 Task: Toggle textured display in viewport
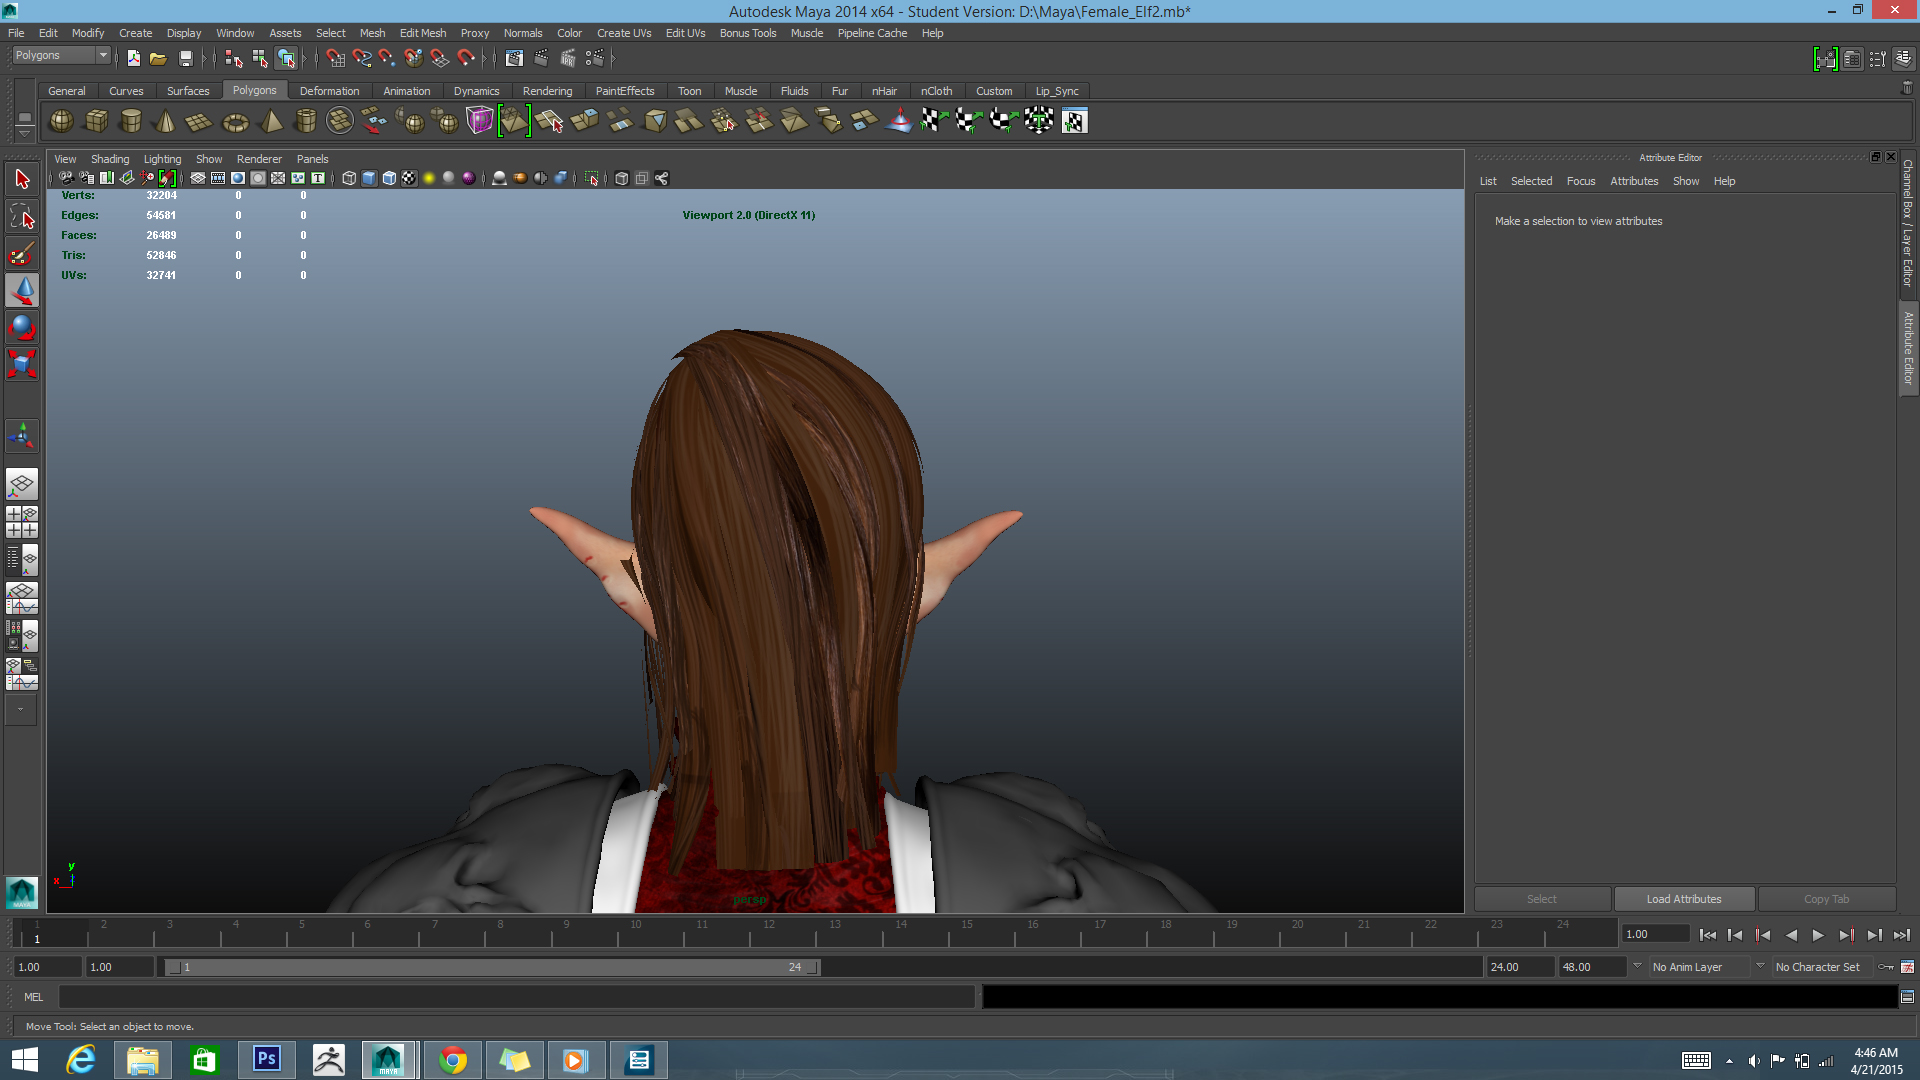click(x=409, y=178)
